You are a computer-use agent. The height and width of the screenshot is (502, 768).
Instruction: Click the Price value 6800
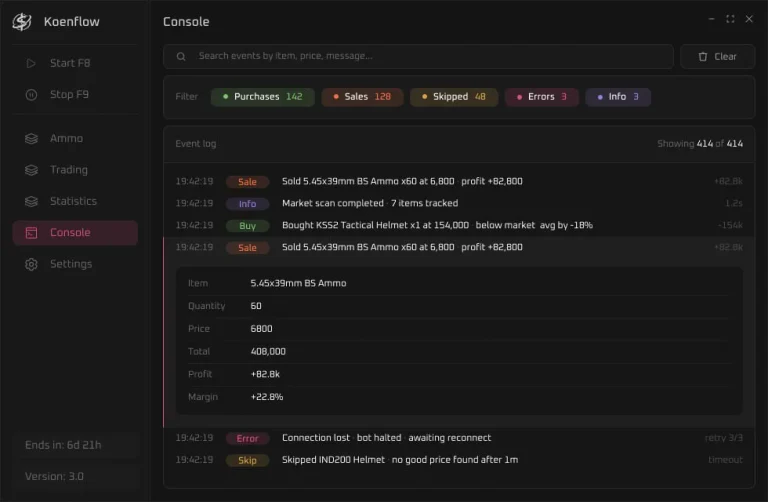point(261,329)
